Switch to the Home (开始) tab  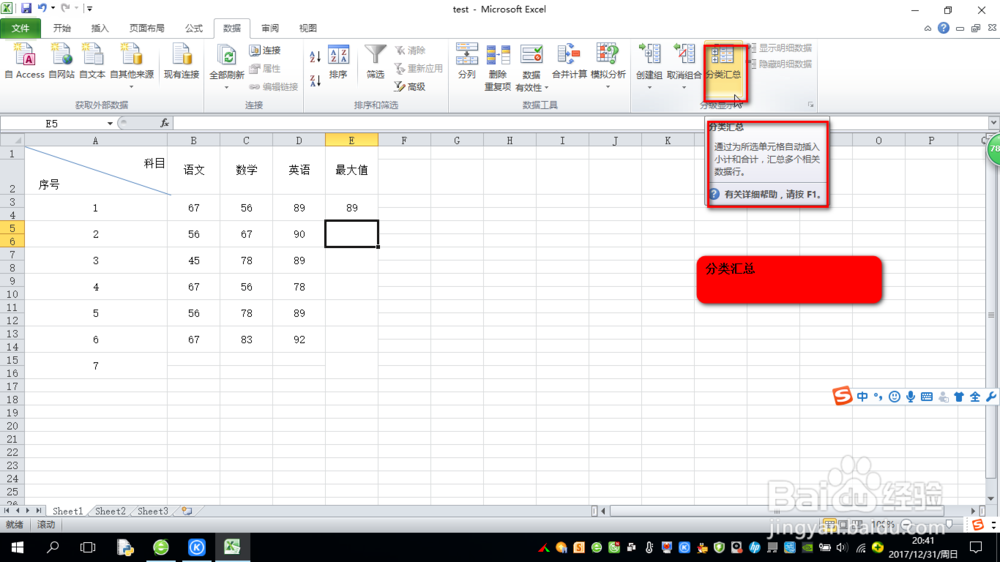coord(62,28)
